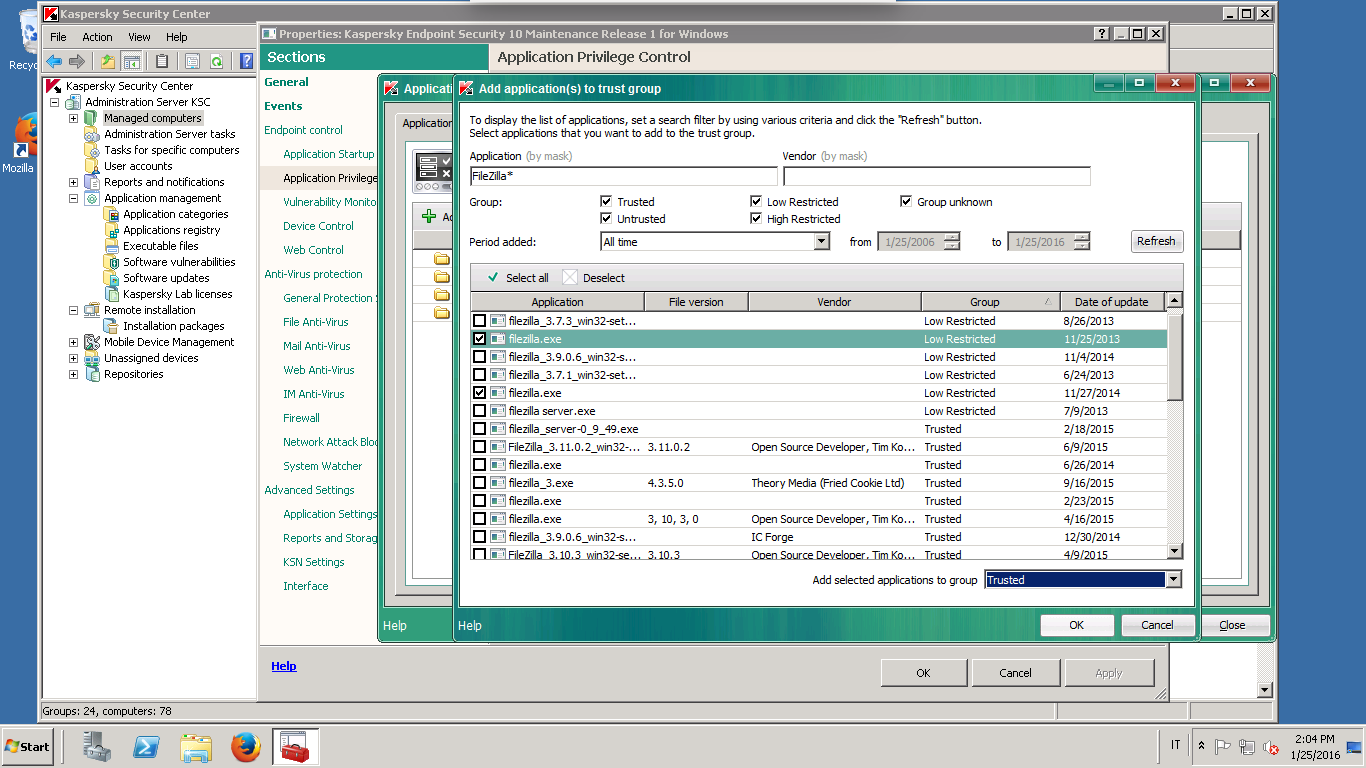Click the Installation packages icon
Image resolution: width=1366 pixels, height=768 pixels.
click(x=111, y=326)
